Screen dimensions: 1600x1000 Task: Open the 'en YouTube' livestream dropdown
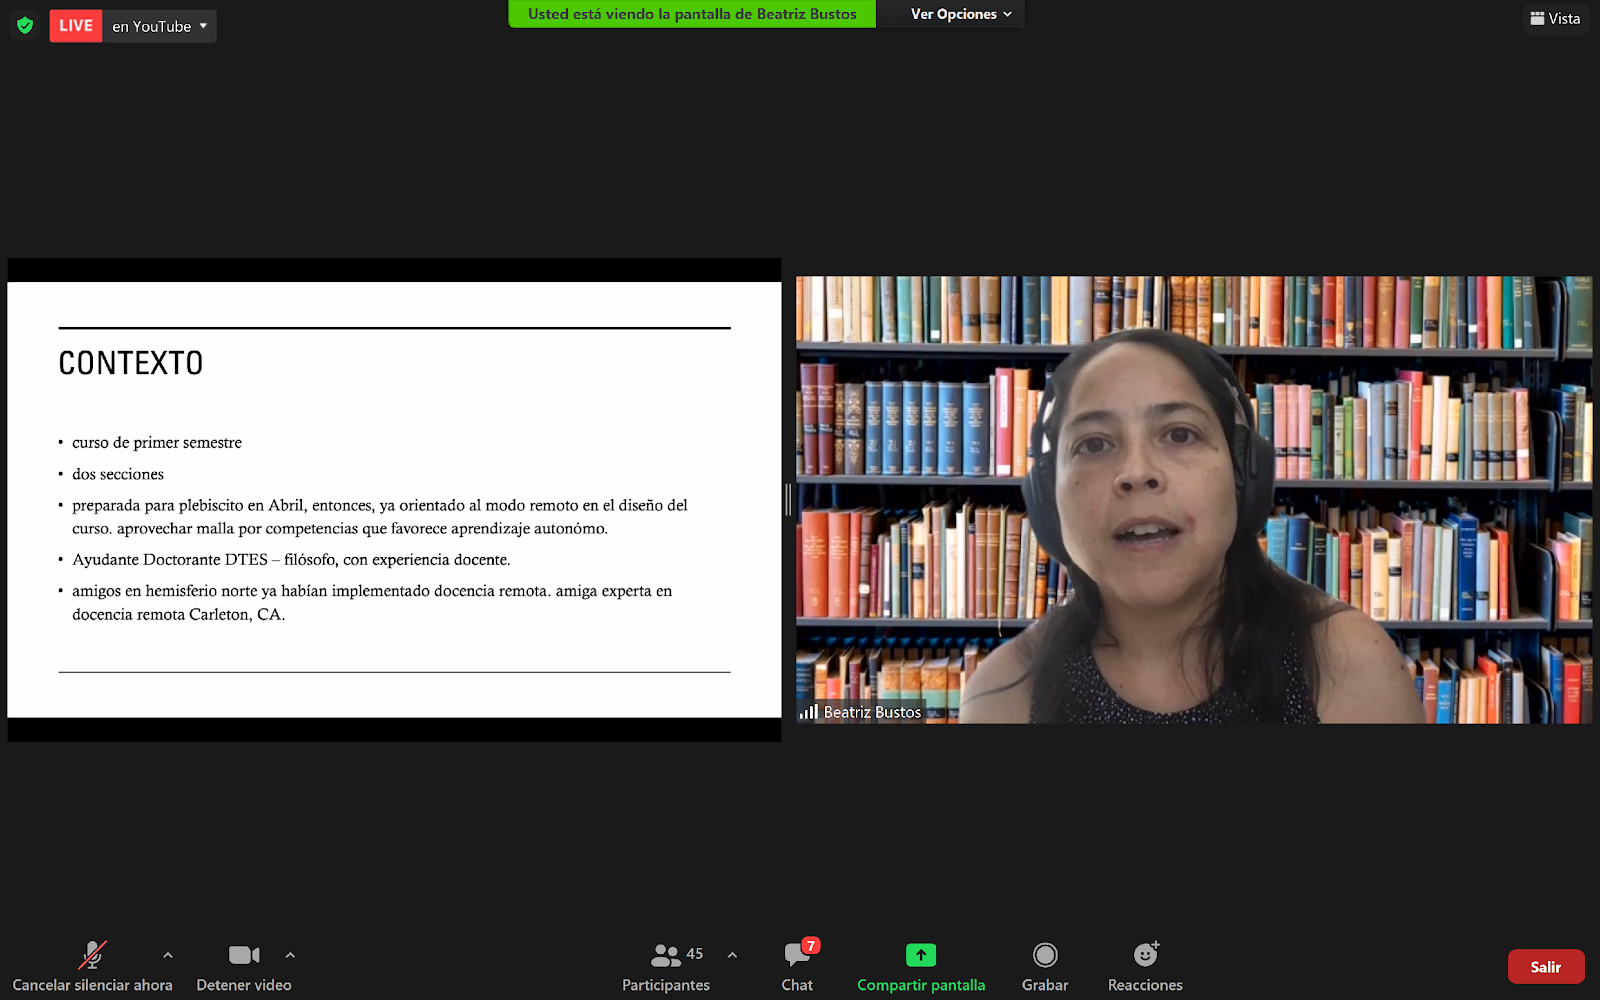tap(160, 26)
